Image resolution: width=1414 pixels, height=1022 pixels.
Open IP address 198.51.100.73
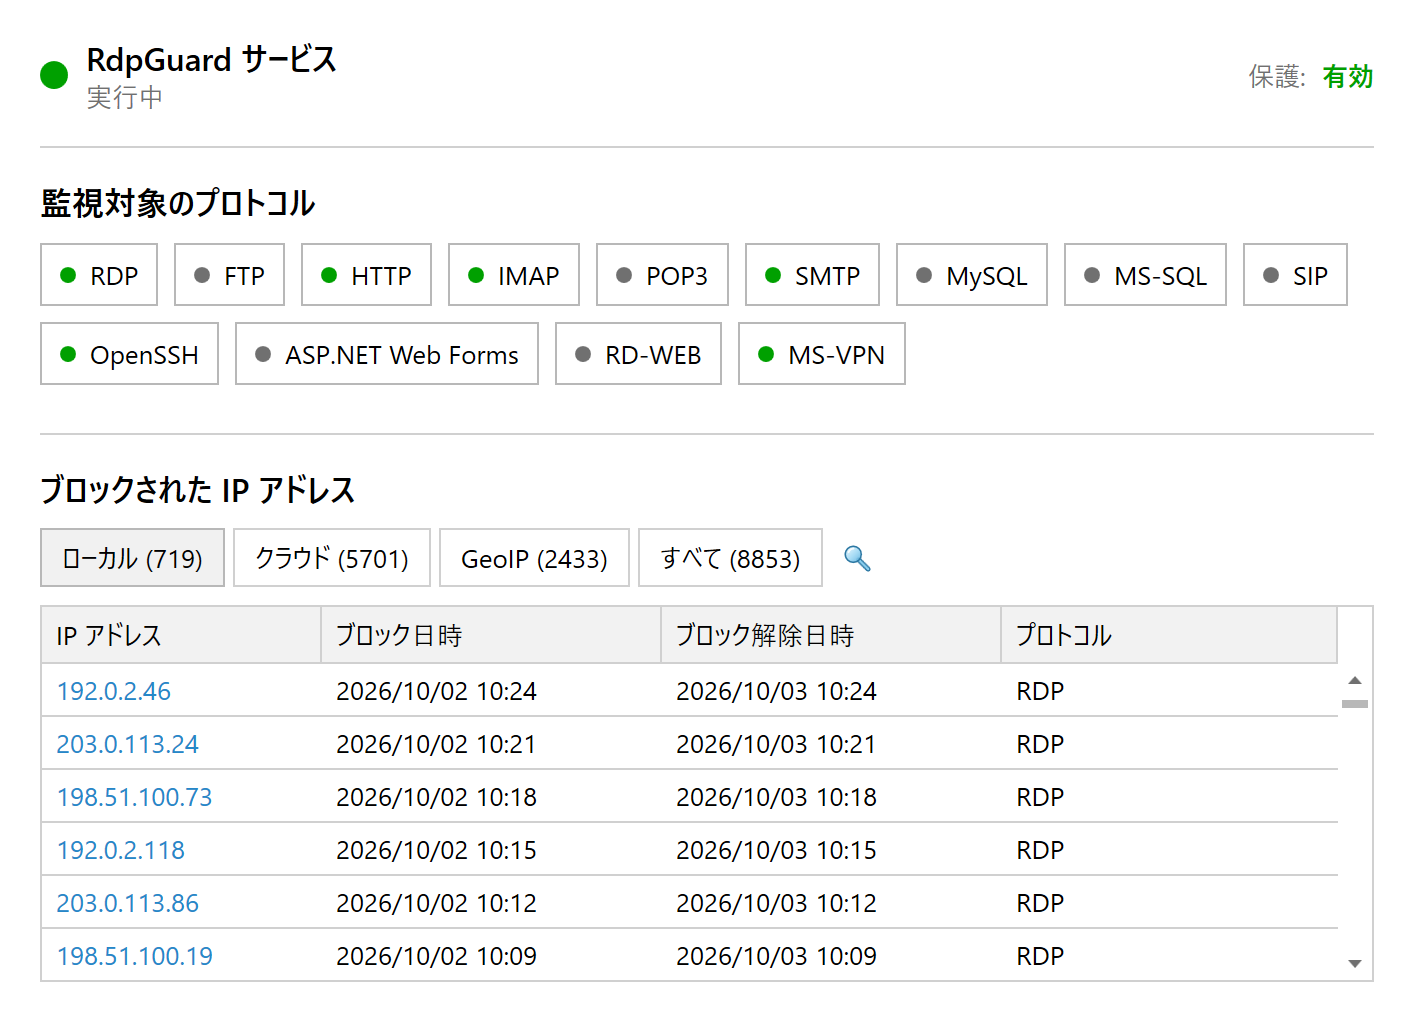(x=134, y=797)
